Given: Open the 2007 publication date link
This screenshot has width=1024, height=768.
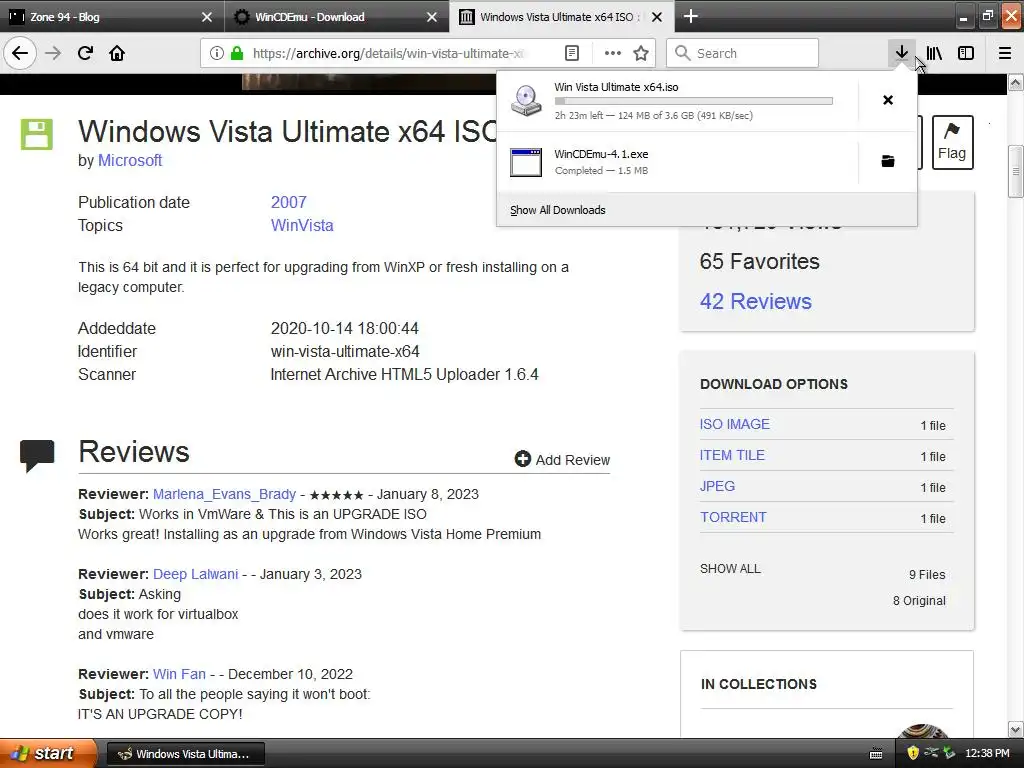Looking at the screenshot, I should [x=289, y=202].
